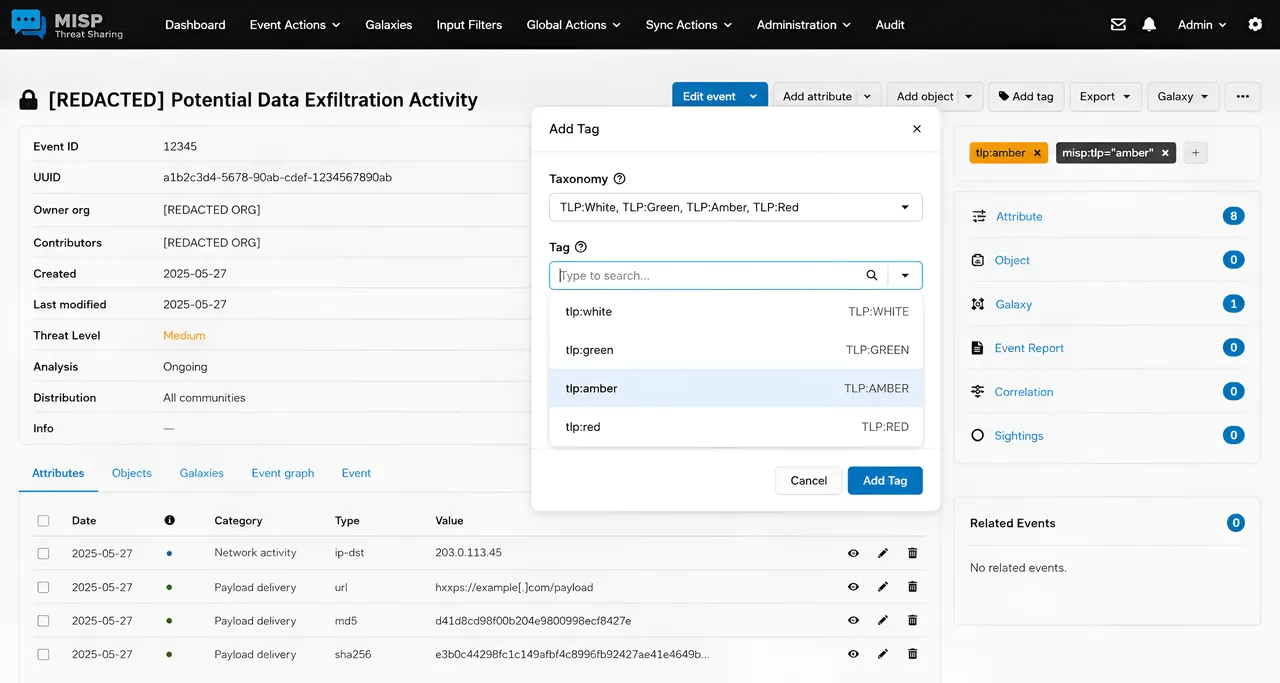Click Cancel in the Add Tag dialog
This screenshot has width=1280, height=683.
808,481
